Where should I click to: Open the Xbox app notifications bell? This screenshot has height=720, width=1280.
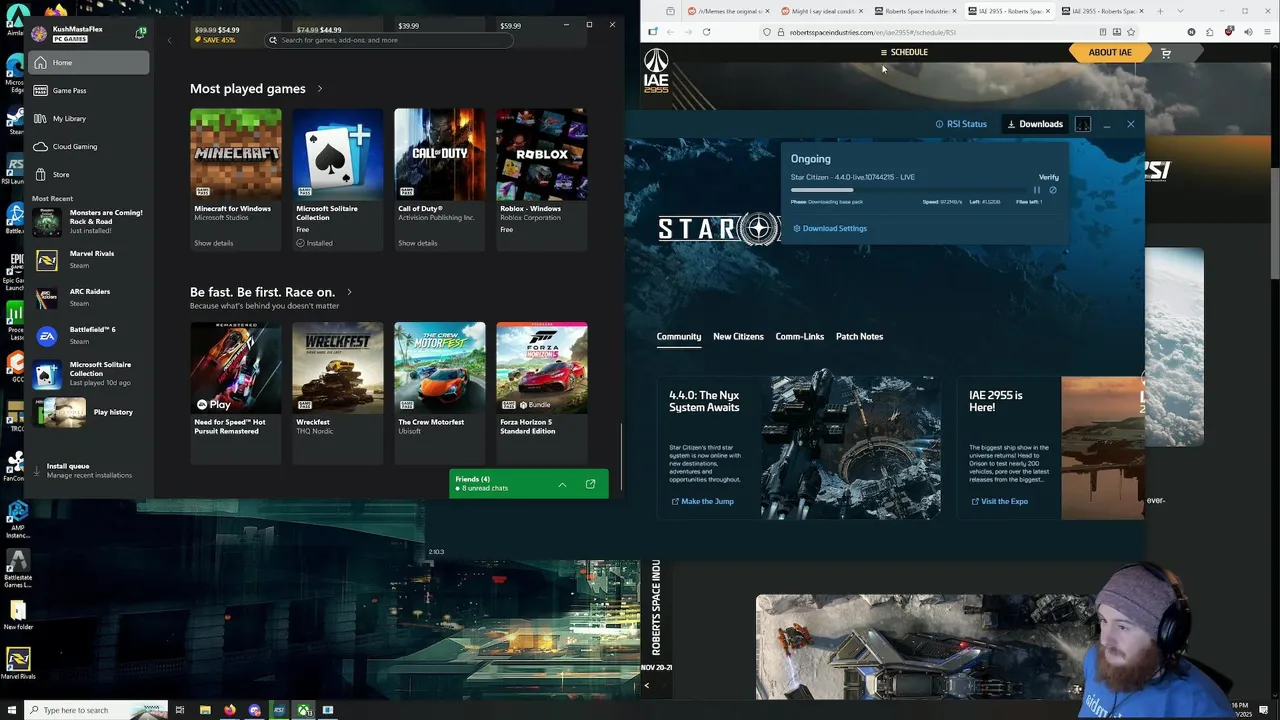(x=140, y=33)
